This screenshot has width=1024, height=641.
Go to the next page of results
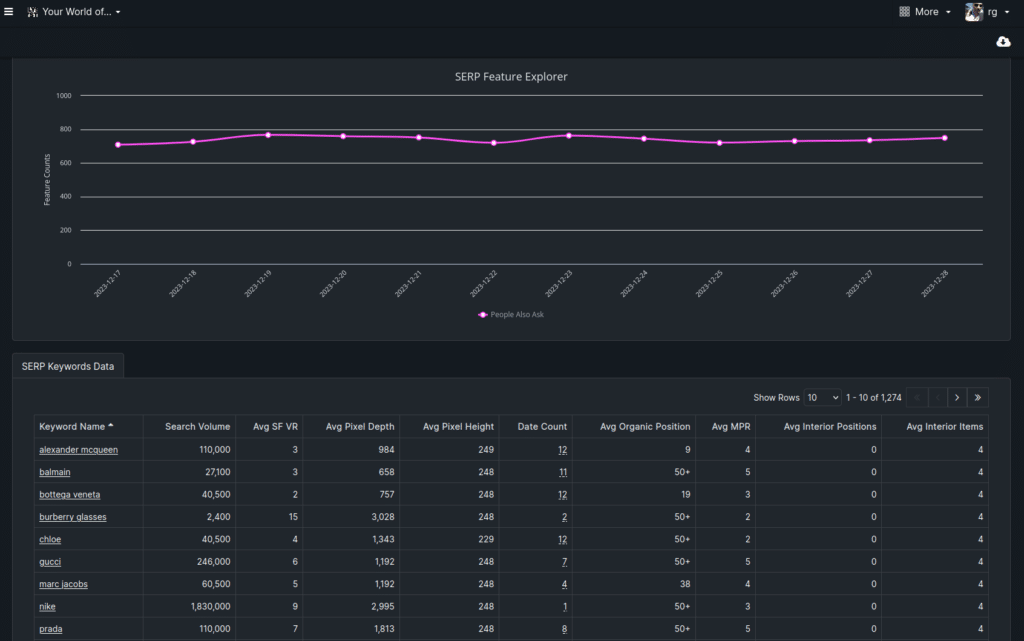pos(957,398)
